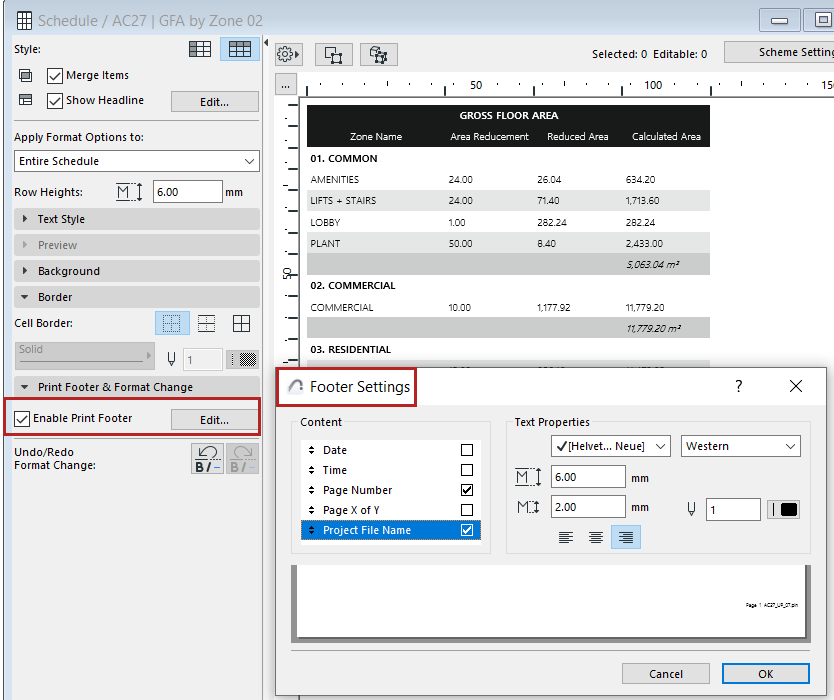This screenshot has height=700, width=834.
Task: Apply the all cell borders icon
Action: tap(240, 323)
